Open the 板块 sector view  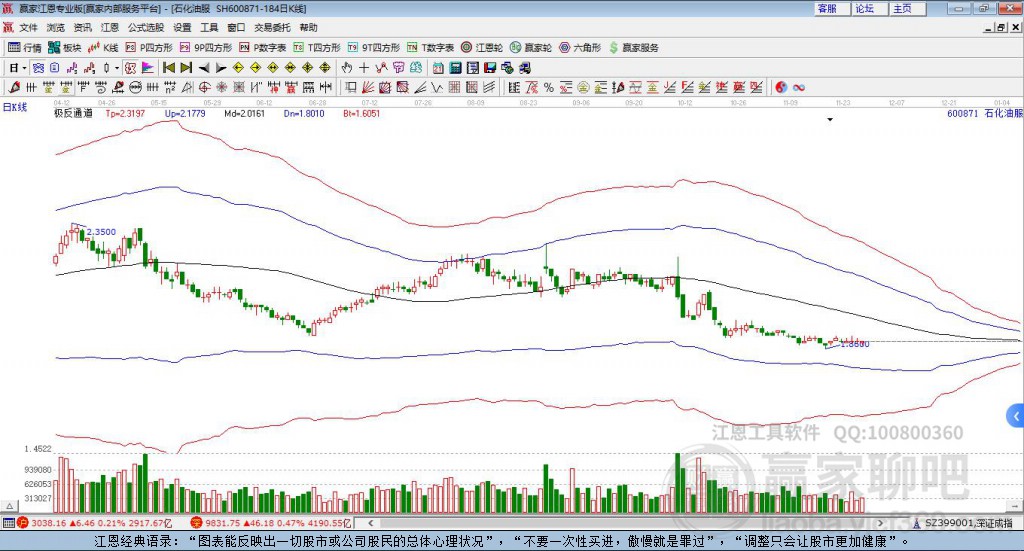tap(65, 48)
